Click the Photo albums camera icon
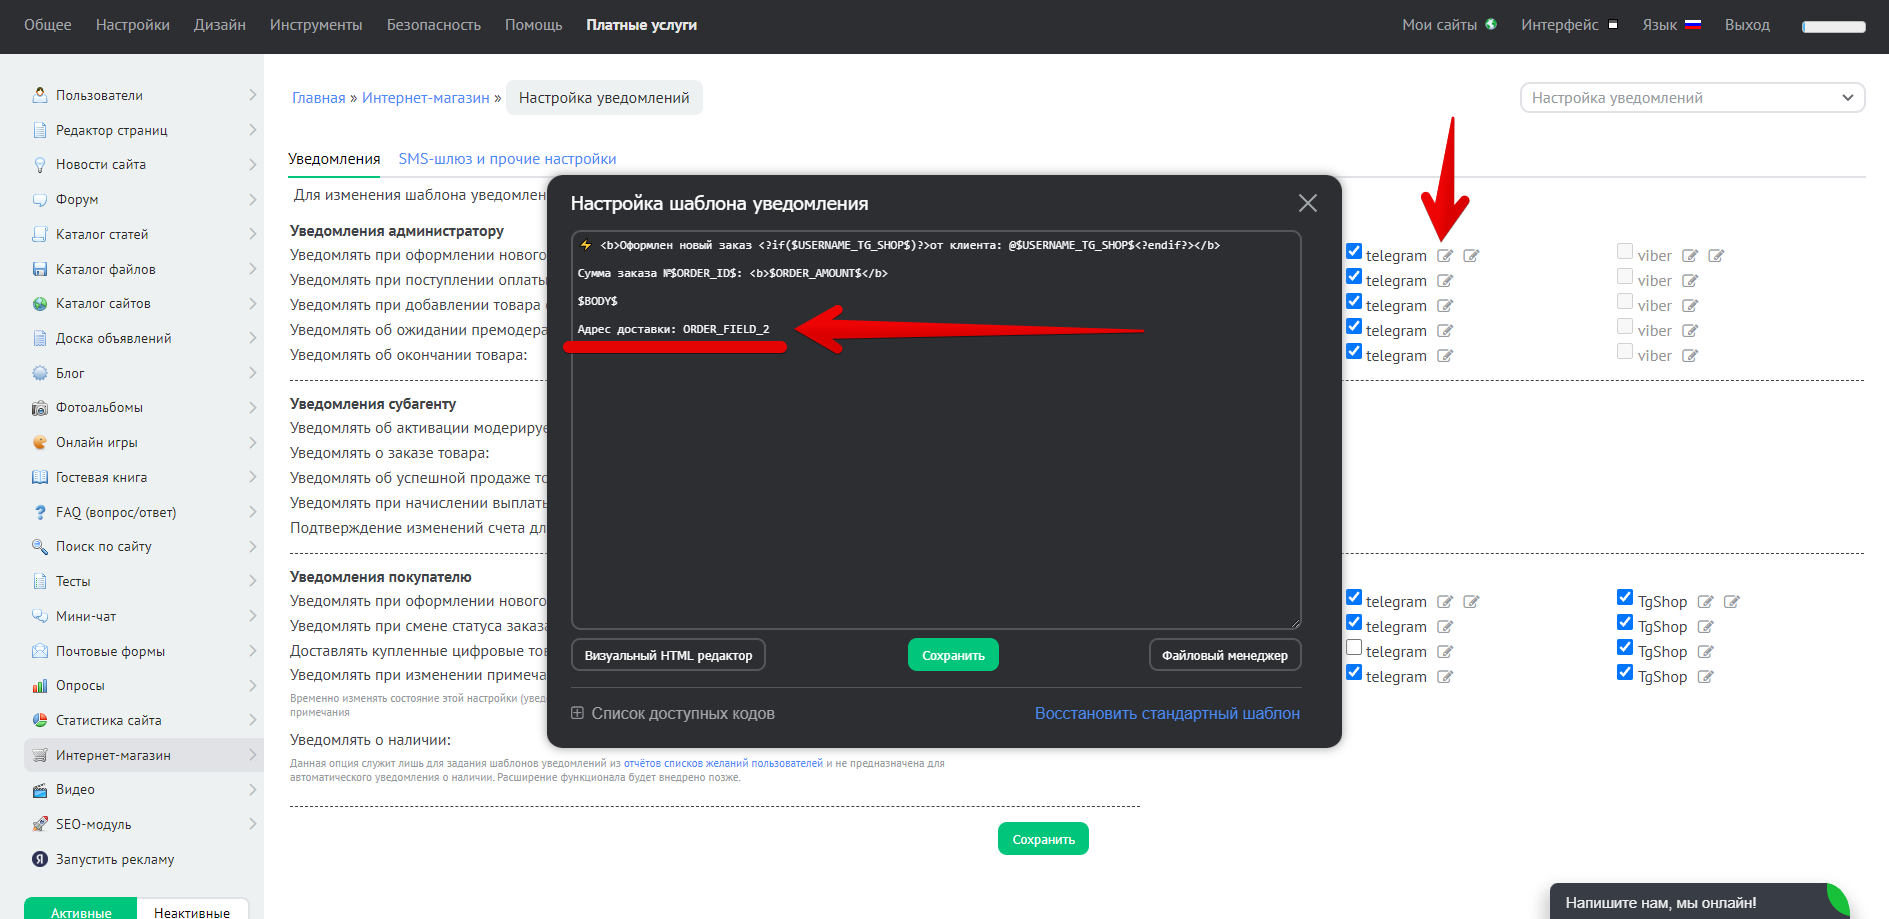This screenshot has width=1889, height=919. pyautogui.click(x=40, y=408)
